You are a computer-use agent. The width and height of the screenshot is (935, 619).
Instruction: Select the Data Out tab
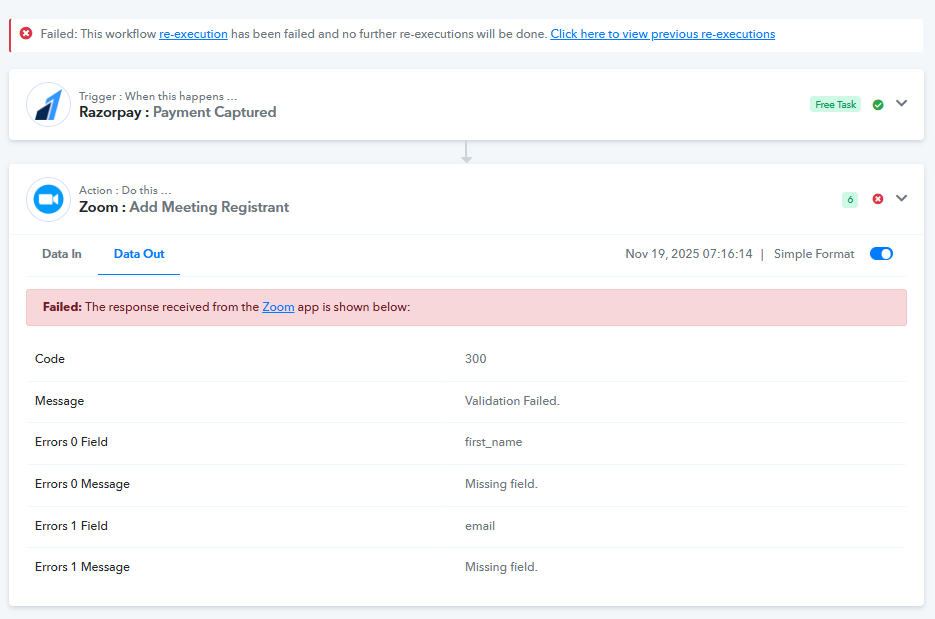(x=139, y=254)
